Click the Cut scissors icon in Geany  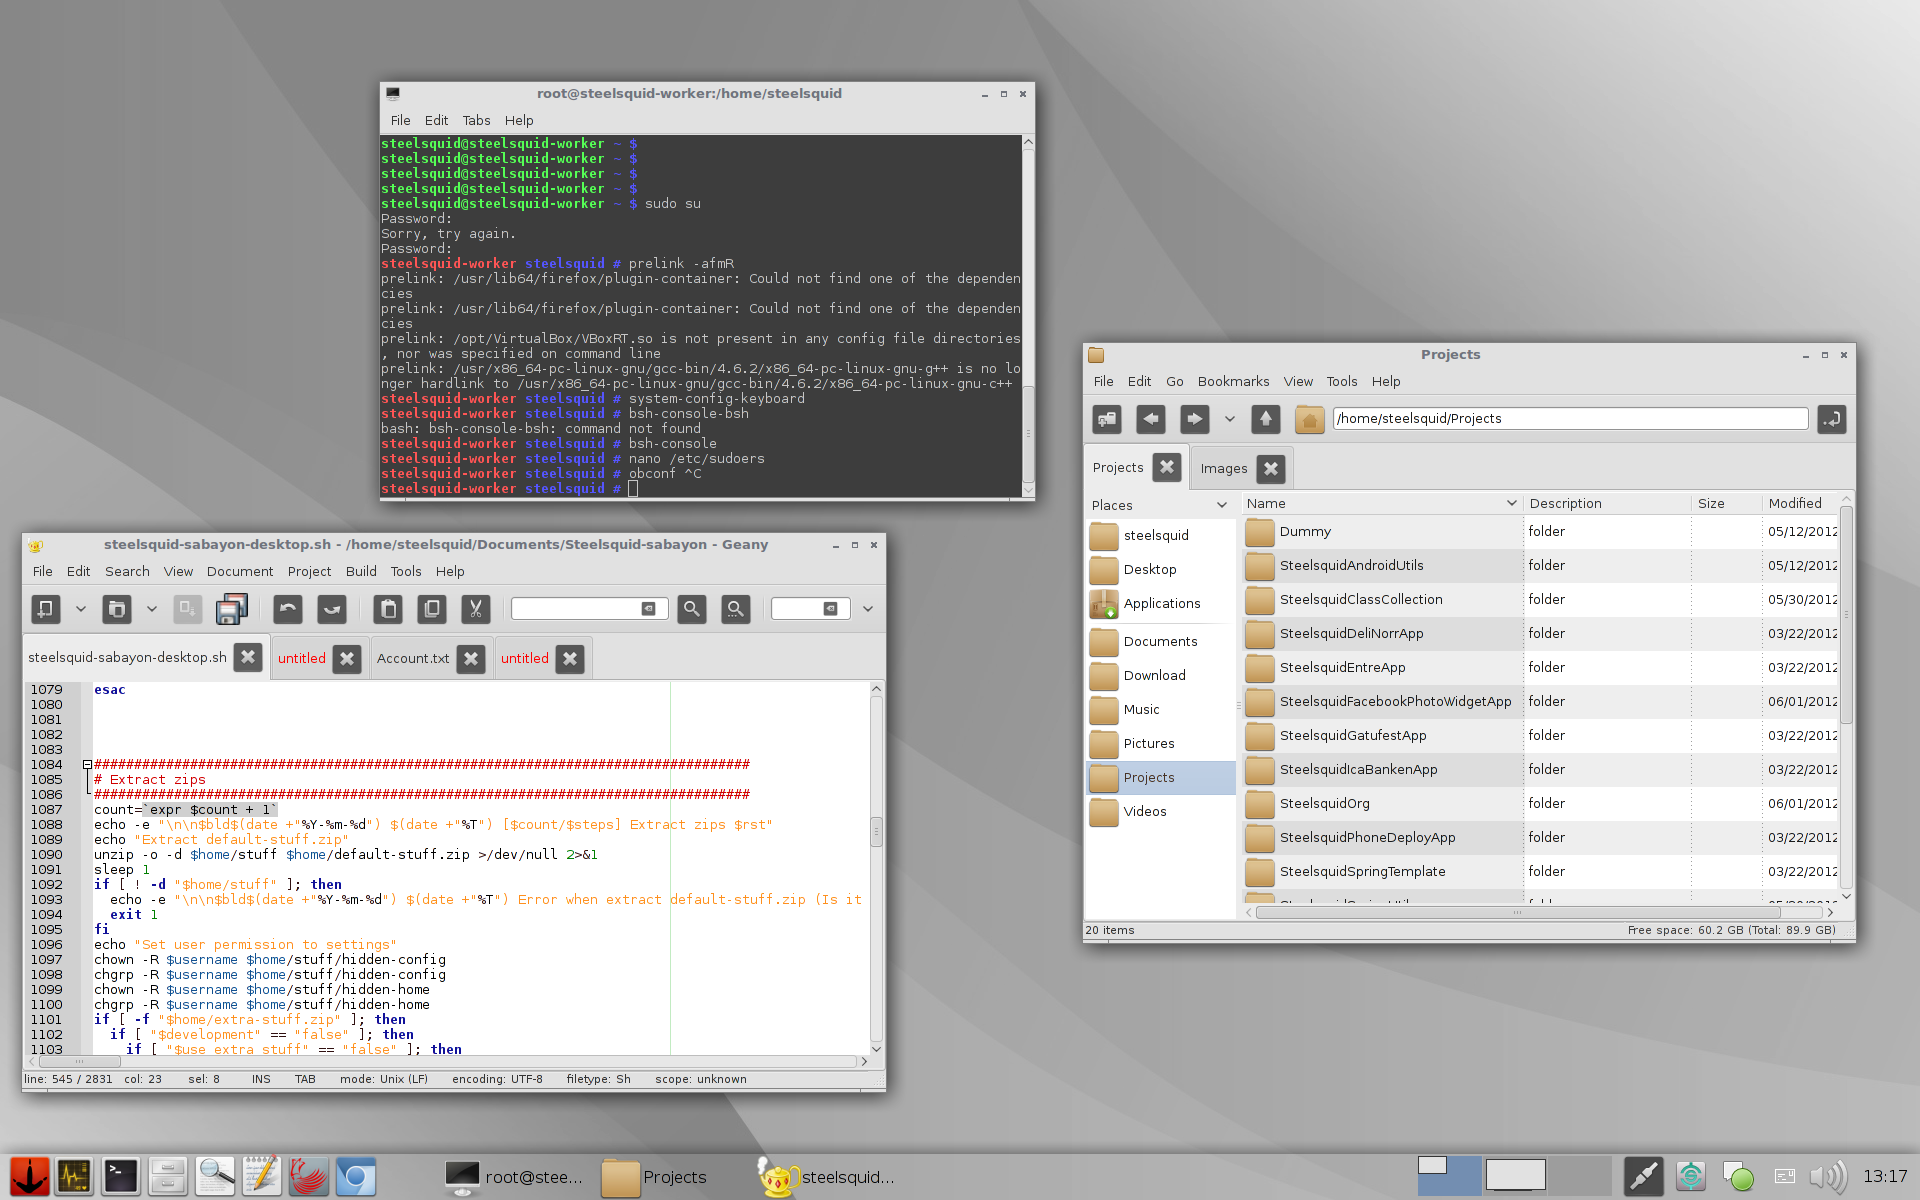point(476,608)
